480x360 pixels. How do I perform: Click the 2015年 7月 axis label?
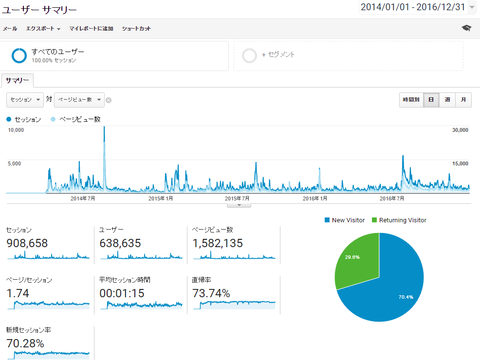[237, 199]
